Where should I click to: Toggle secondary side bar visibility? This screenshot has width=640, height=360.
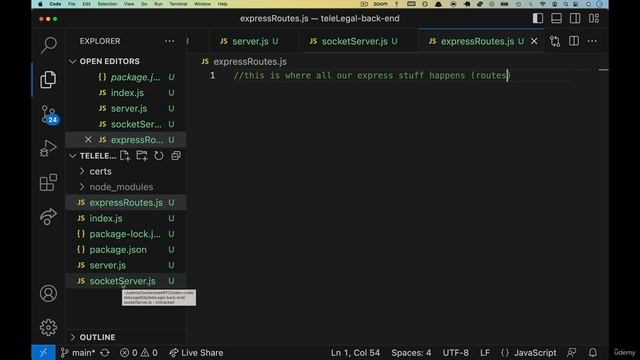575,18
